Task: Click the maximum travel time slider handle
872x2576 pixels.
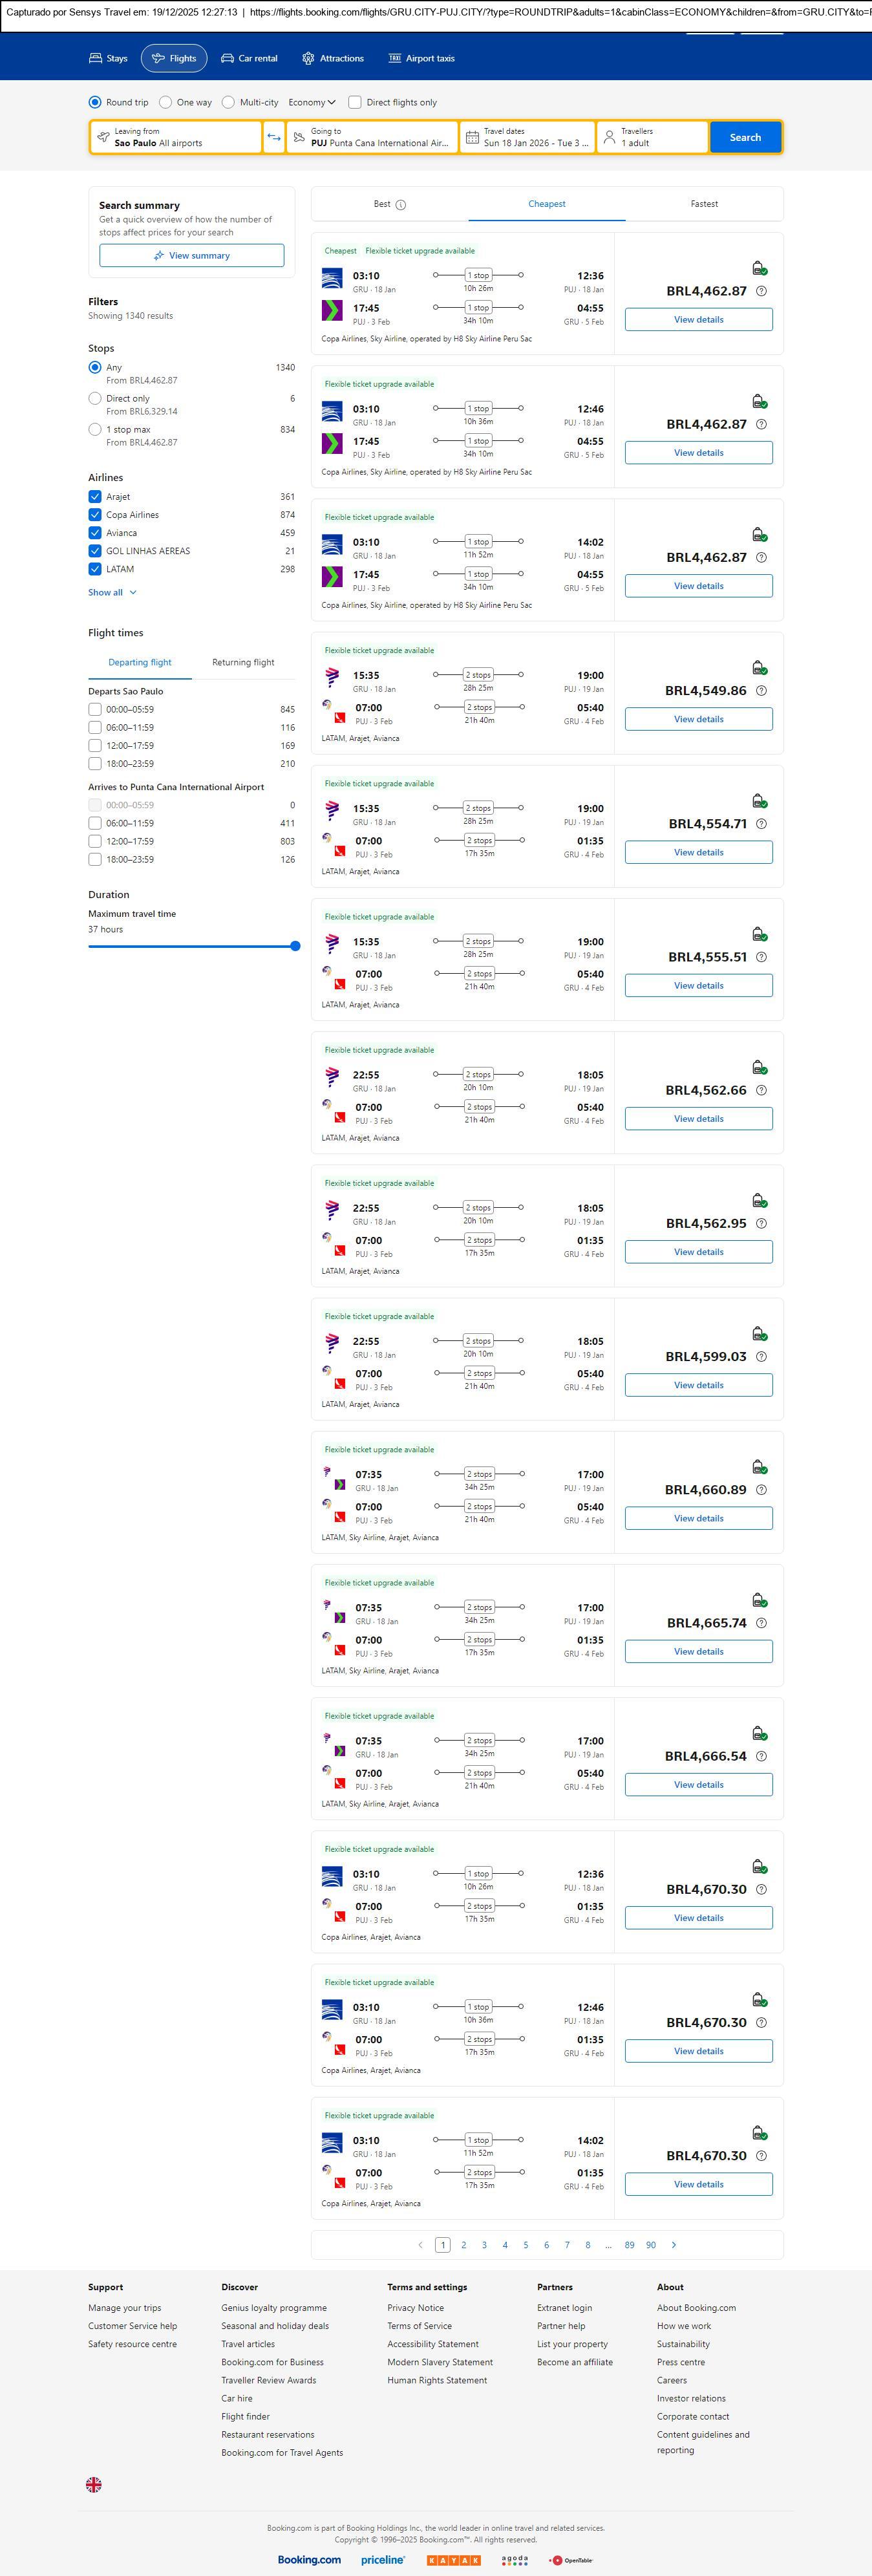Action: click(x=295, y=946)
